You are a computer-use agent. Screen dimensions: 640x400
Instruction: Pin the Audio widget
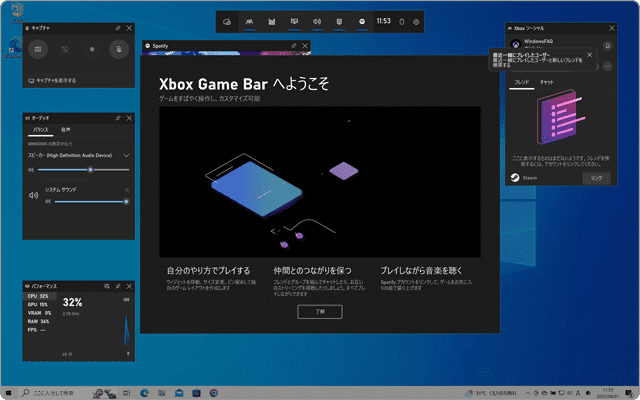pos(118,118)
